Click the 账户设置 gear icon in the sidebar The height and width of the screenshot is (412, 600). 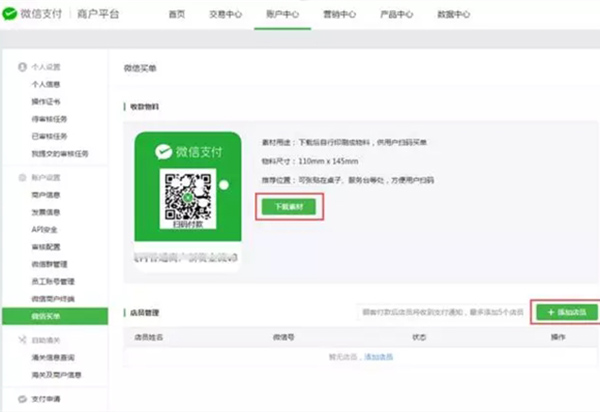(x=22, y=178)
